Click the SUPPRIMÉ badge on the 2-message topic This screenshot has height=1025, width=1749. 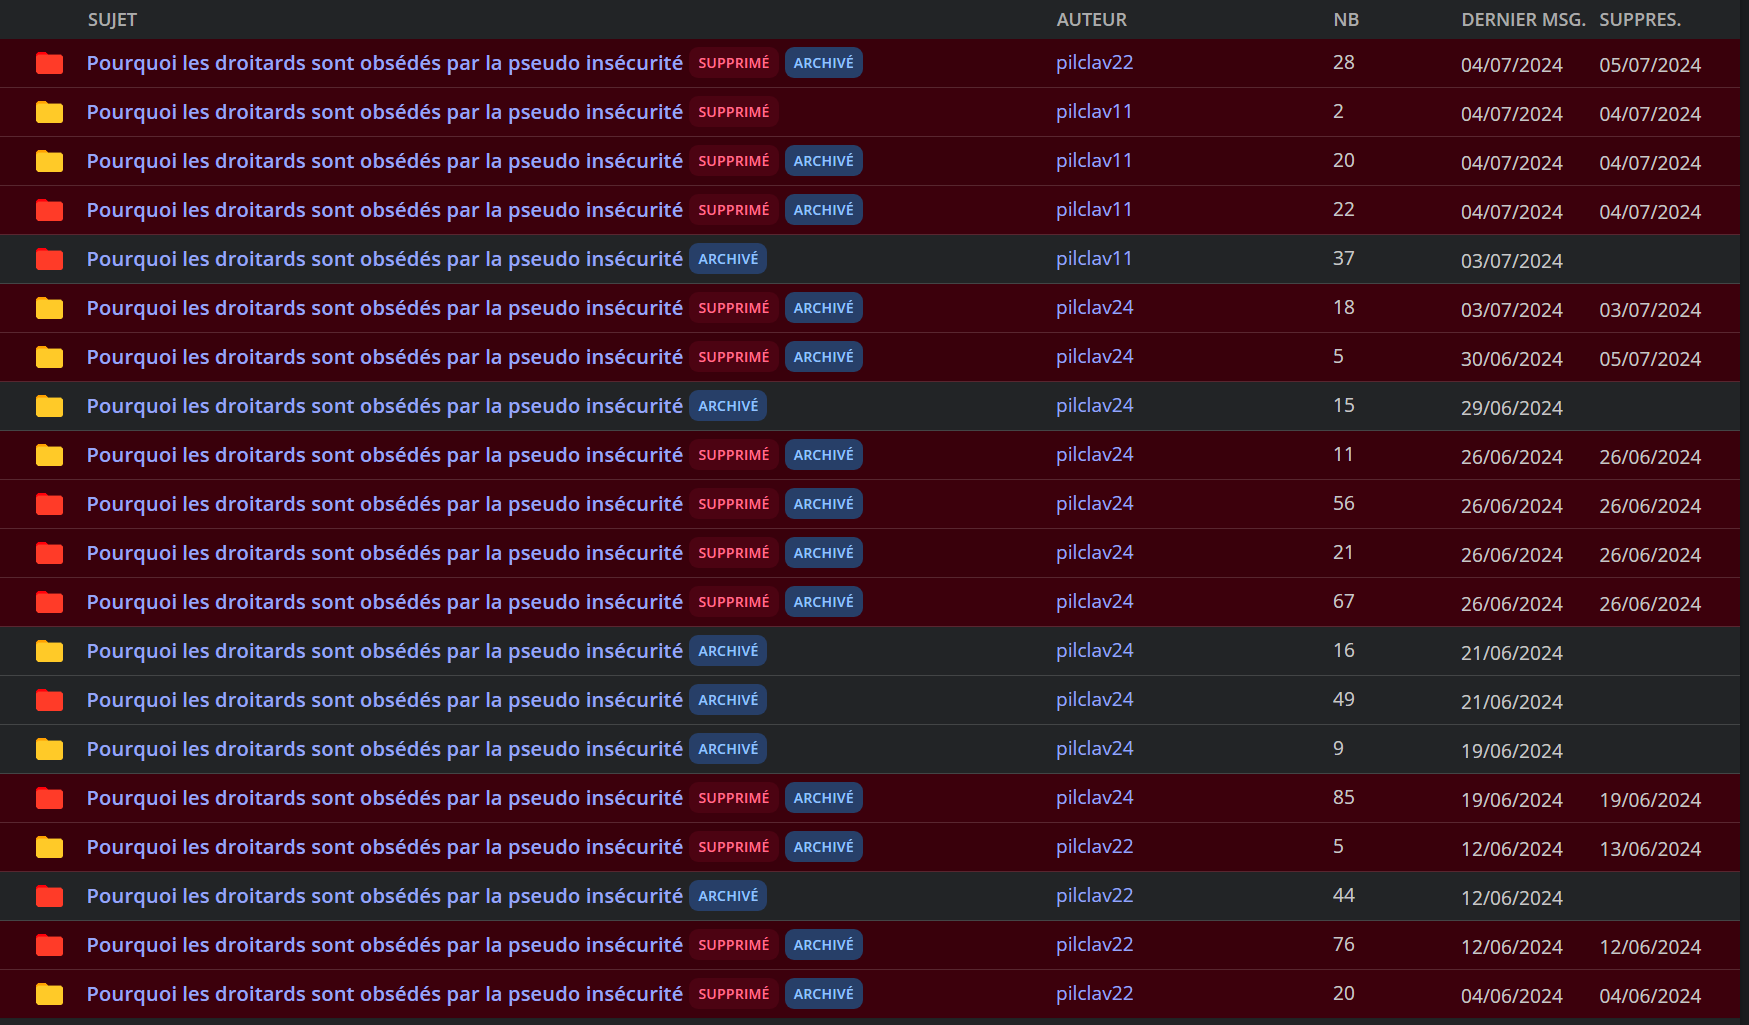coord(733,112)
